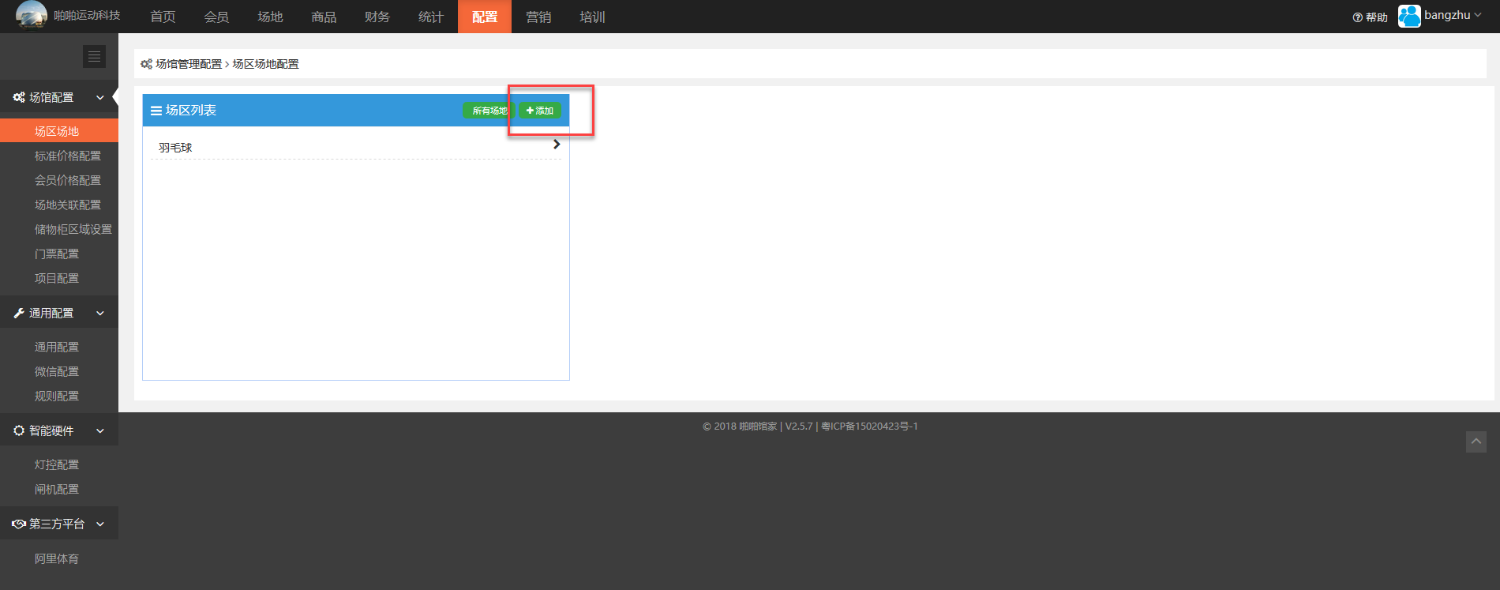Viewport: 1500px width, 590px height.
Task: Open 规则配置 in the sidebar
Action: tap(59, 396)
